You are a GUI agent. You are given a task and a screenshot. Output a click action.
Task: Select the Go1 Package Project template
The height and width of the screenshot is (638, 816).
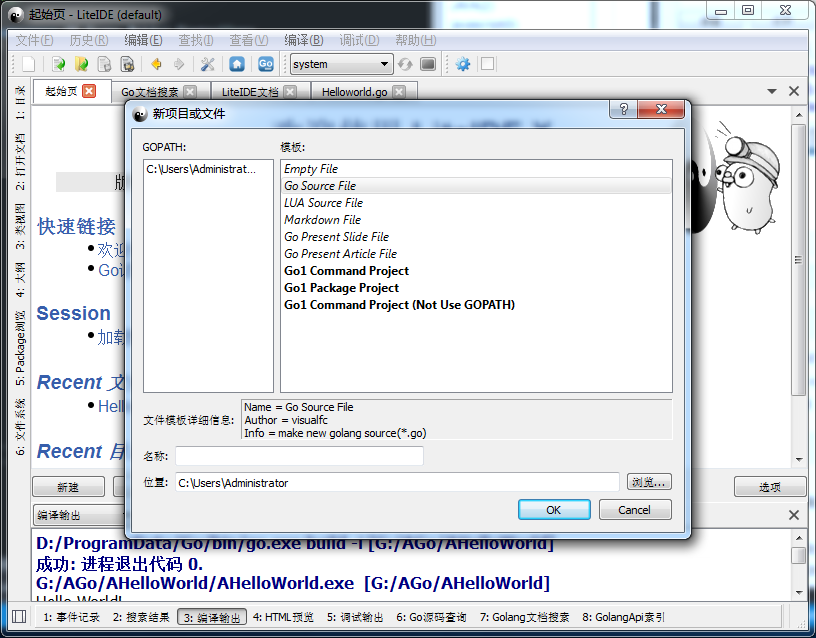(476, 288)
